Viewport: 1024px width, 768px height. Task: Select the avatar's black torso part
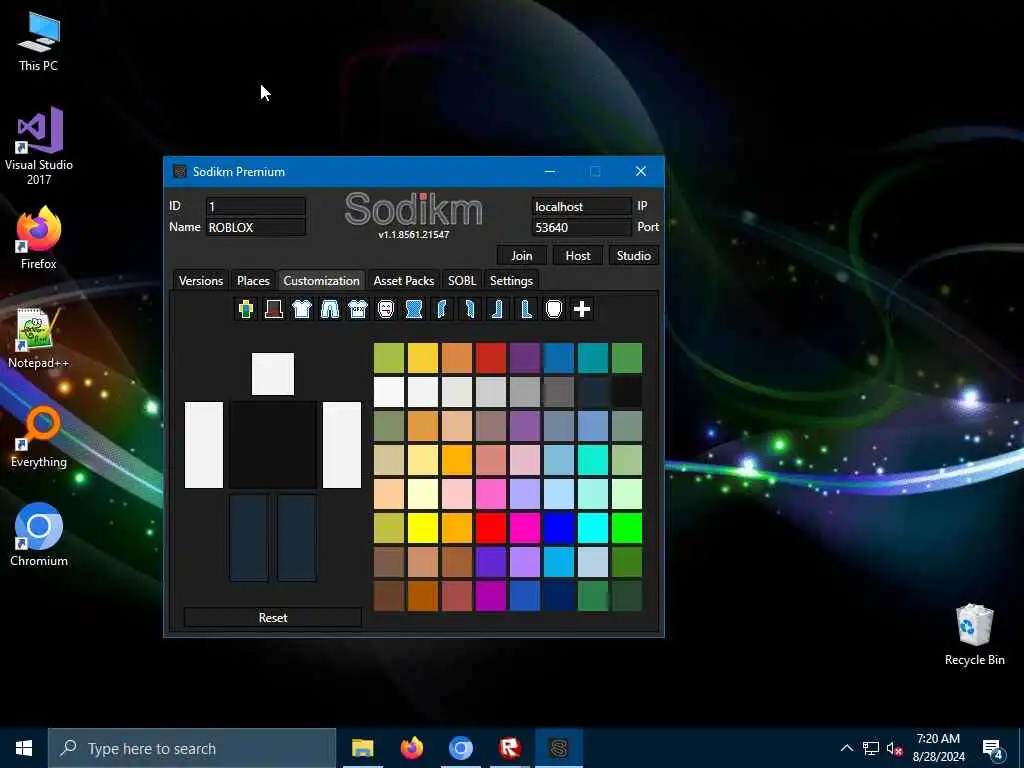[x=273, y=445]
